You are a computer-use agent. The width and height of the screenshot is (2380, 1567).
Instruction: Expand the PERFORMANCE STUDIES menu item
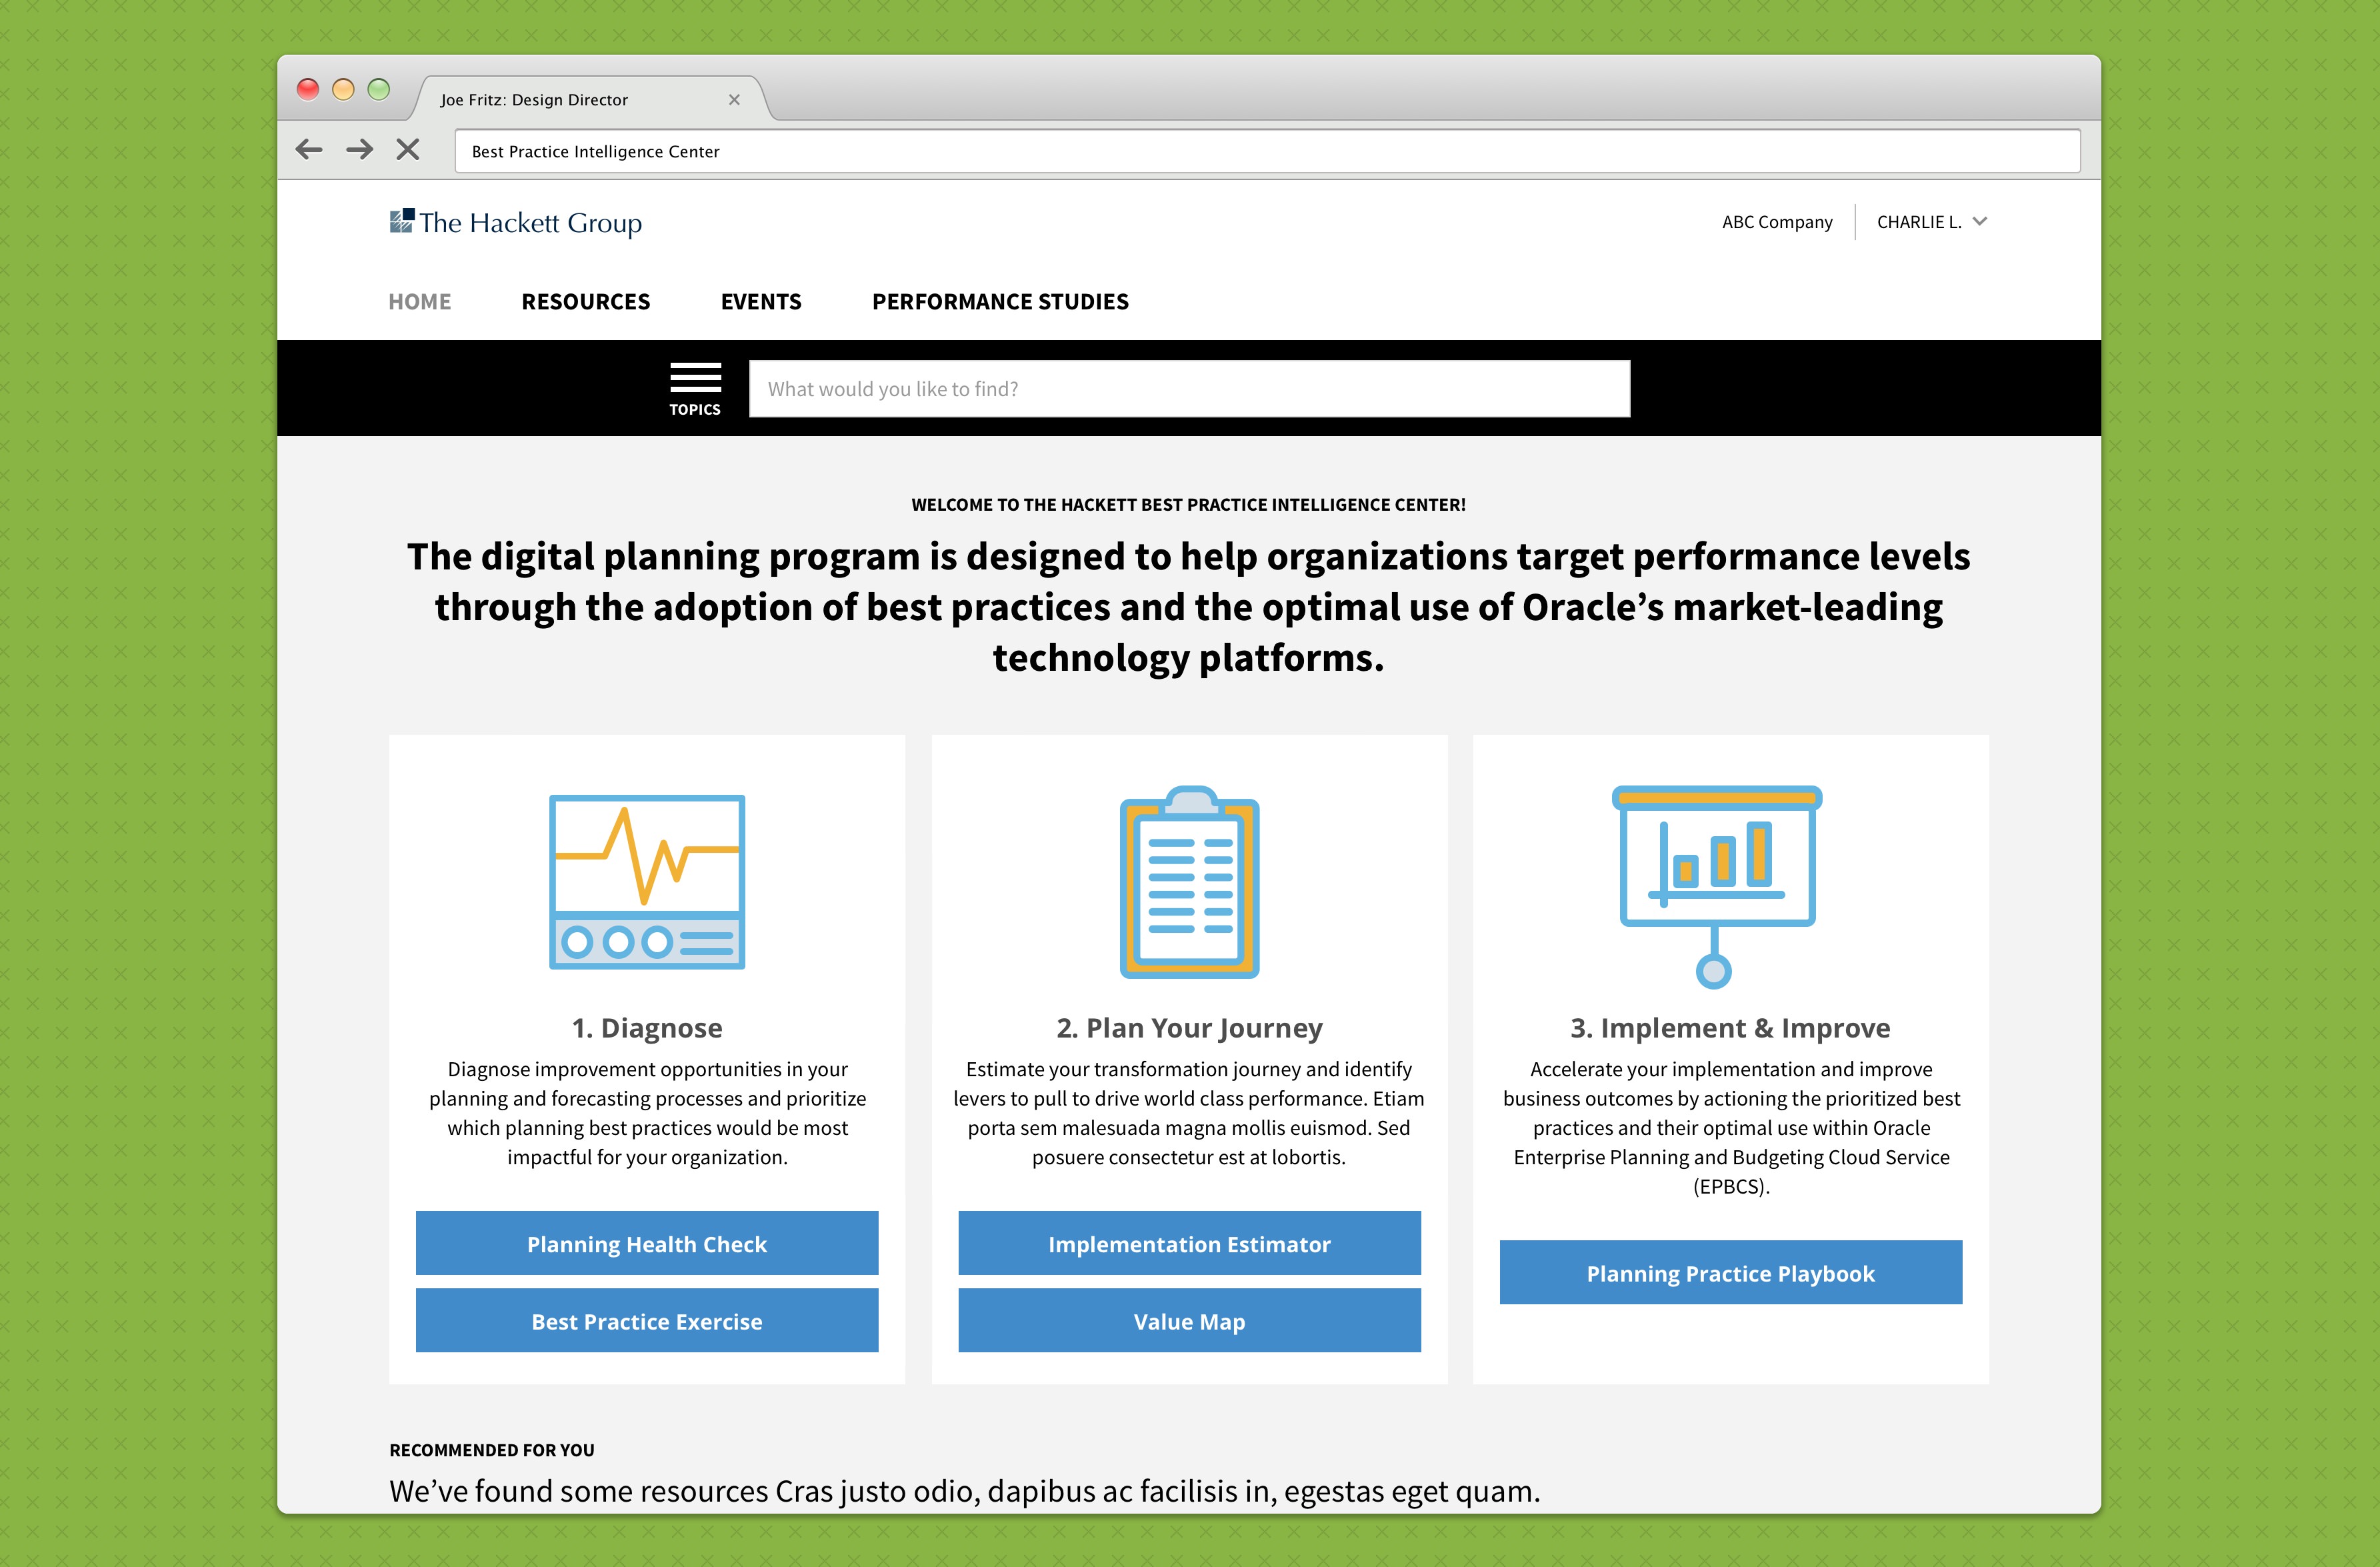pos(1000,299)
